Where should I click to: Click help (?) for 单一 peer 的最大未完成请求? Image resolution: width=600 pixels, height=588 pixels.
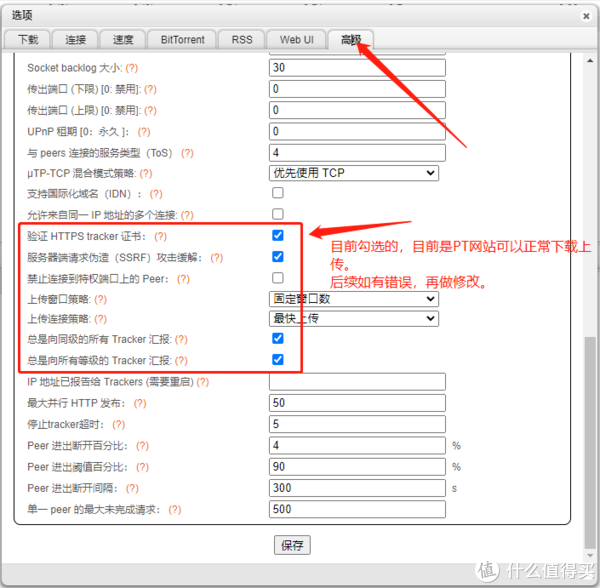(174, 510)
